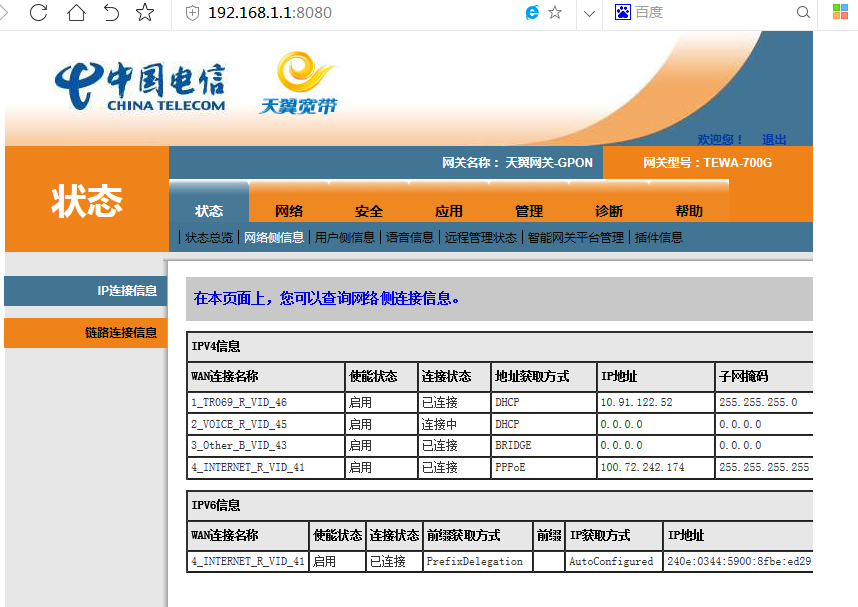Select 链路连接信息 in the sidebar
Image resolution: width=858 pixels, height=607 pixels.
coord(85,333)
